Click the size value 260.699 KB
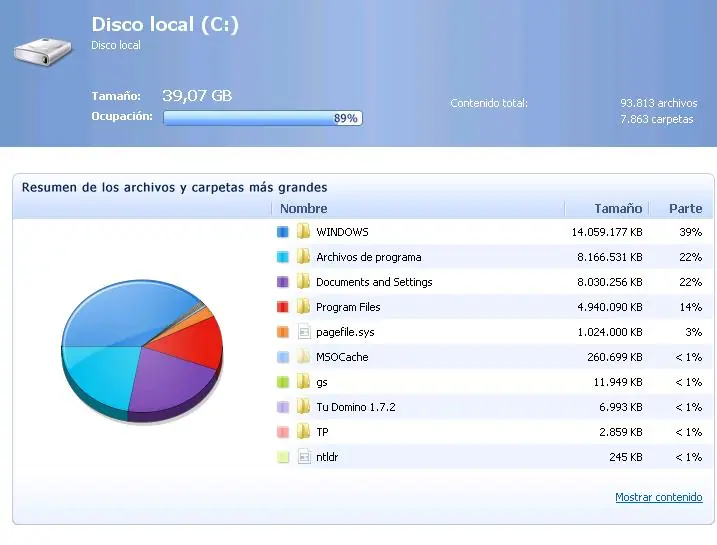Screen dimensions: 717x545 coord(615,357)
